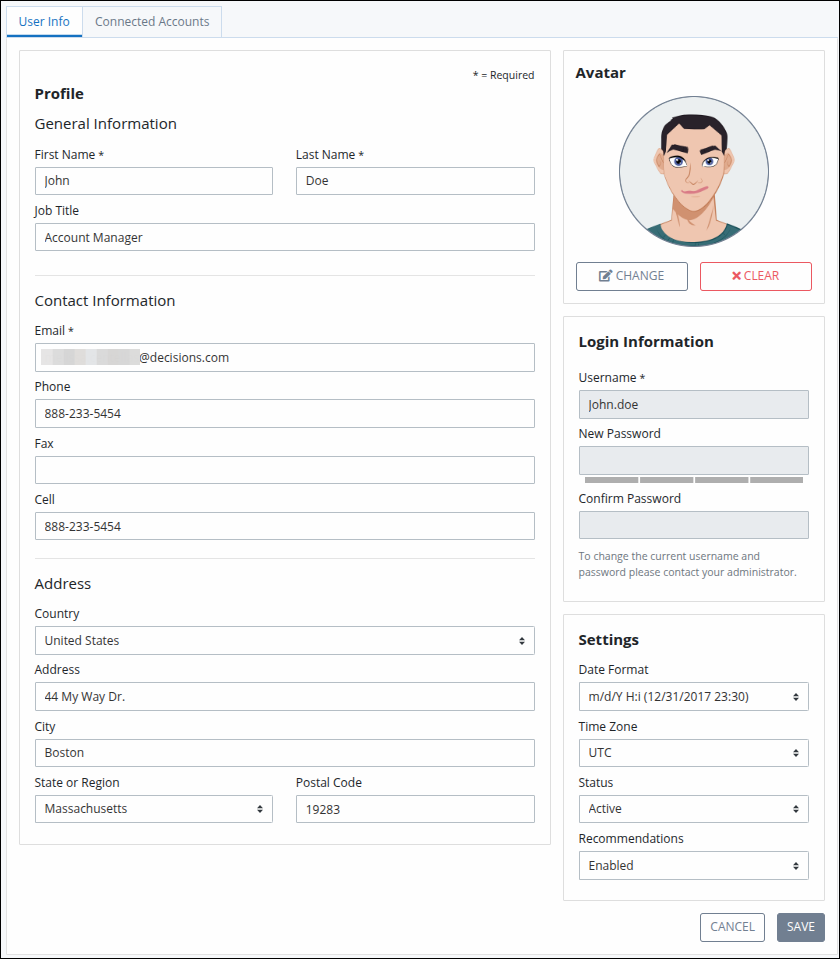The width and height of the screenshot is (840, 959).
Task: Open the Country dropdown
Action: pyautogui.click(x=284, y=640)
